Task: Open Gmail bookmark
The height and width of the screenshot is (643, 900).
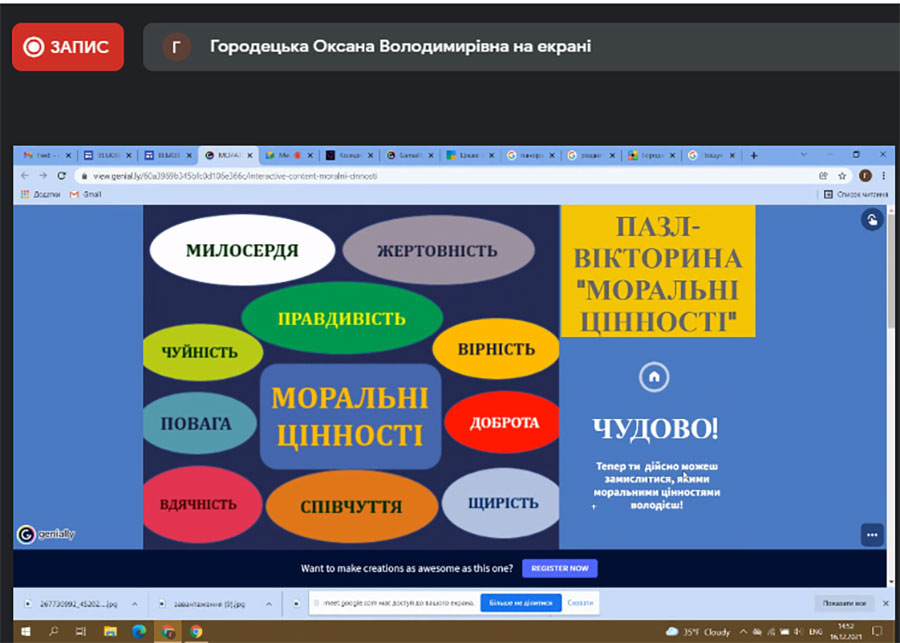Action: (x=86, y=195)
